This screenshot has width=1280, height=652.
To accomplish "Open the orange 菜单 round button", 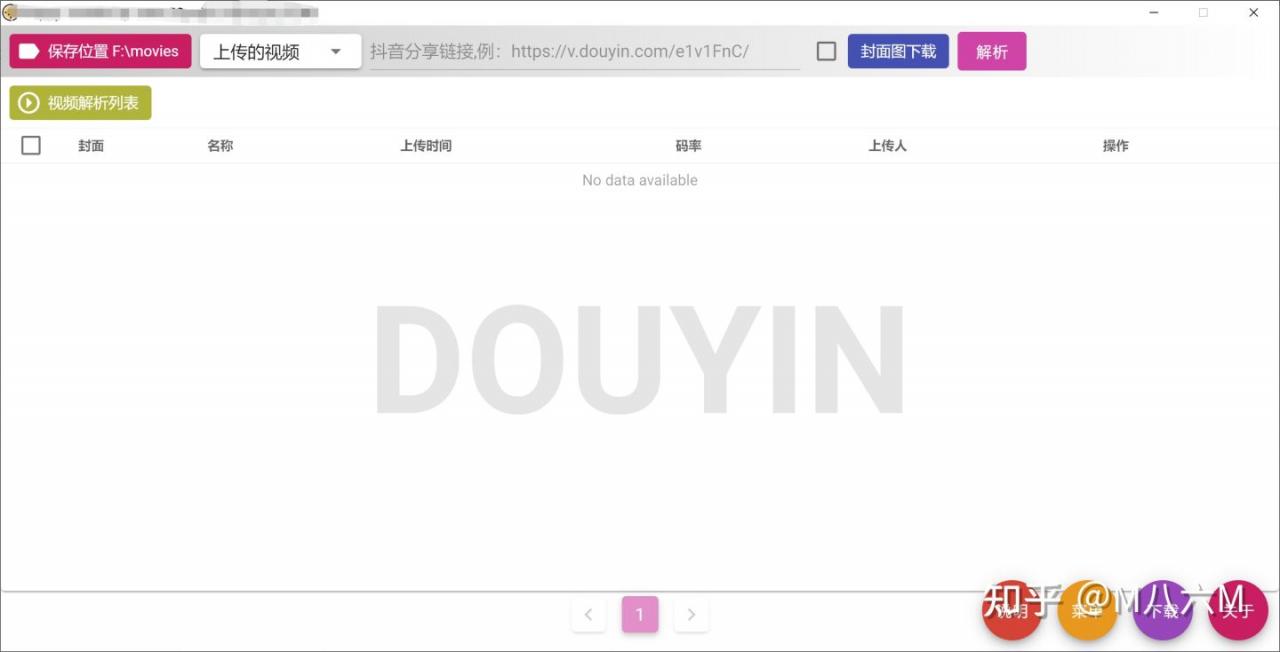I will pos(1087,610).
